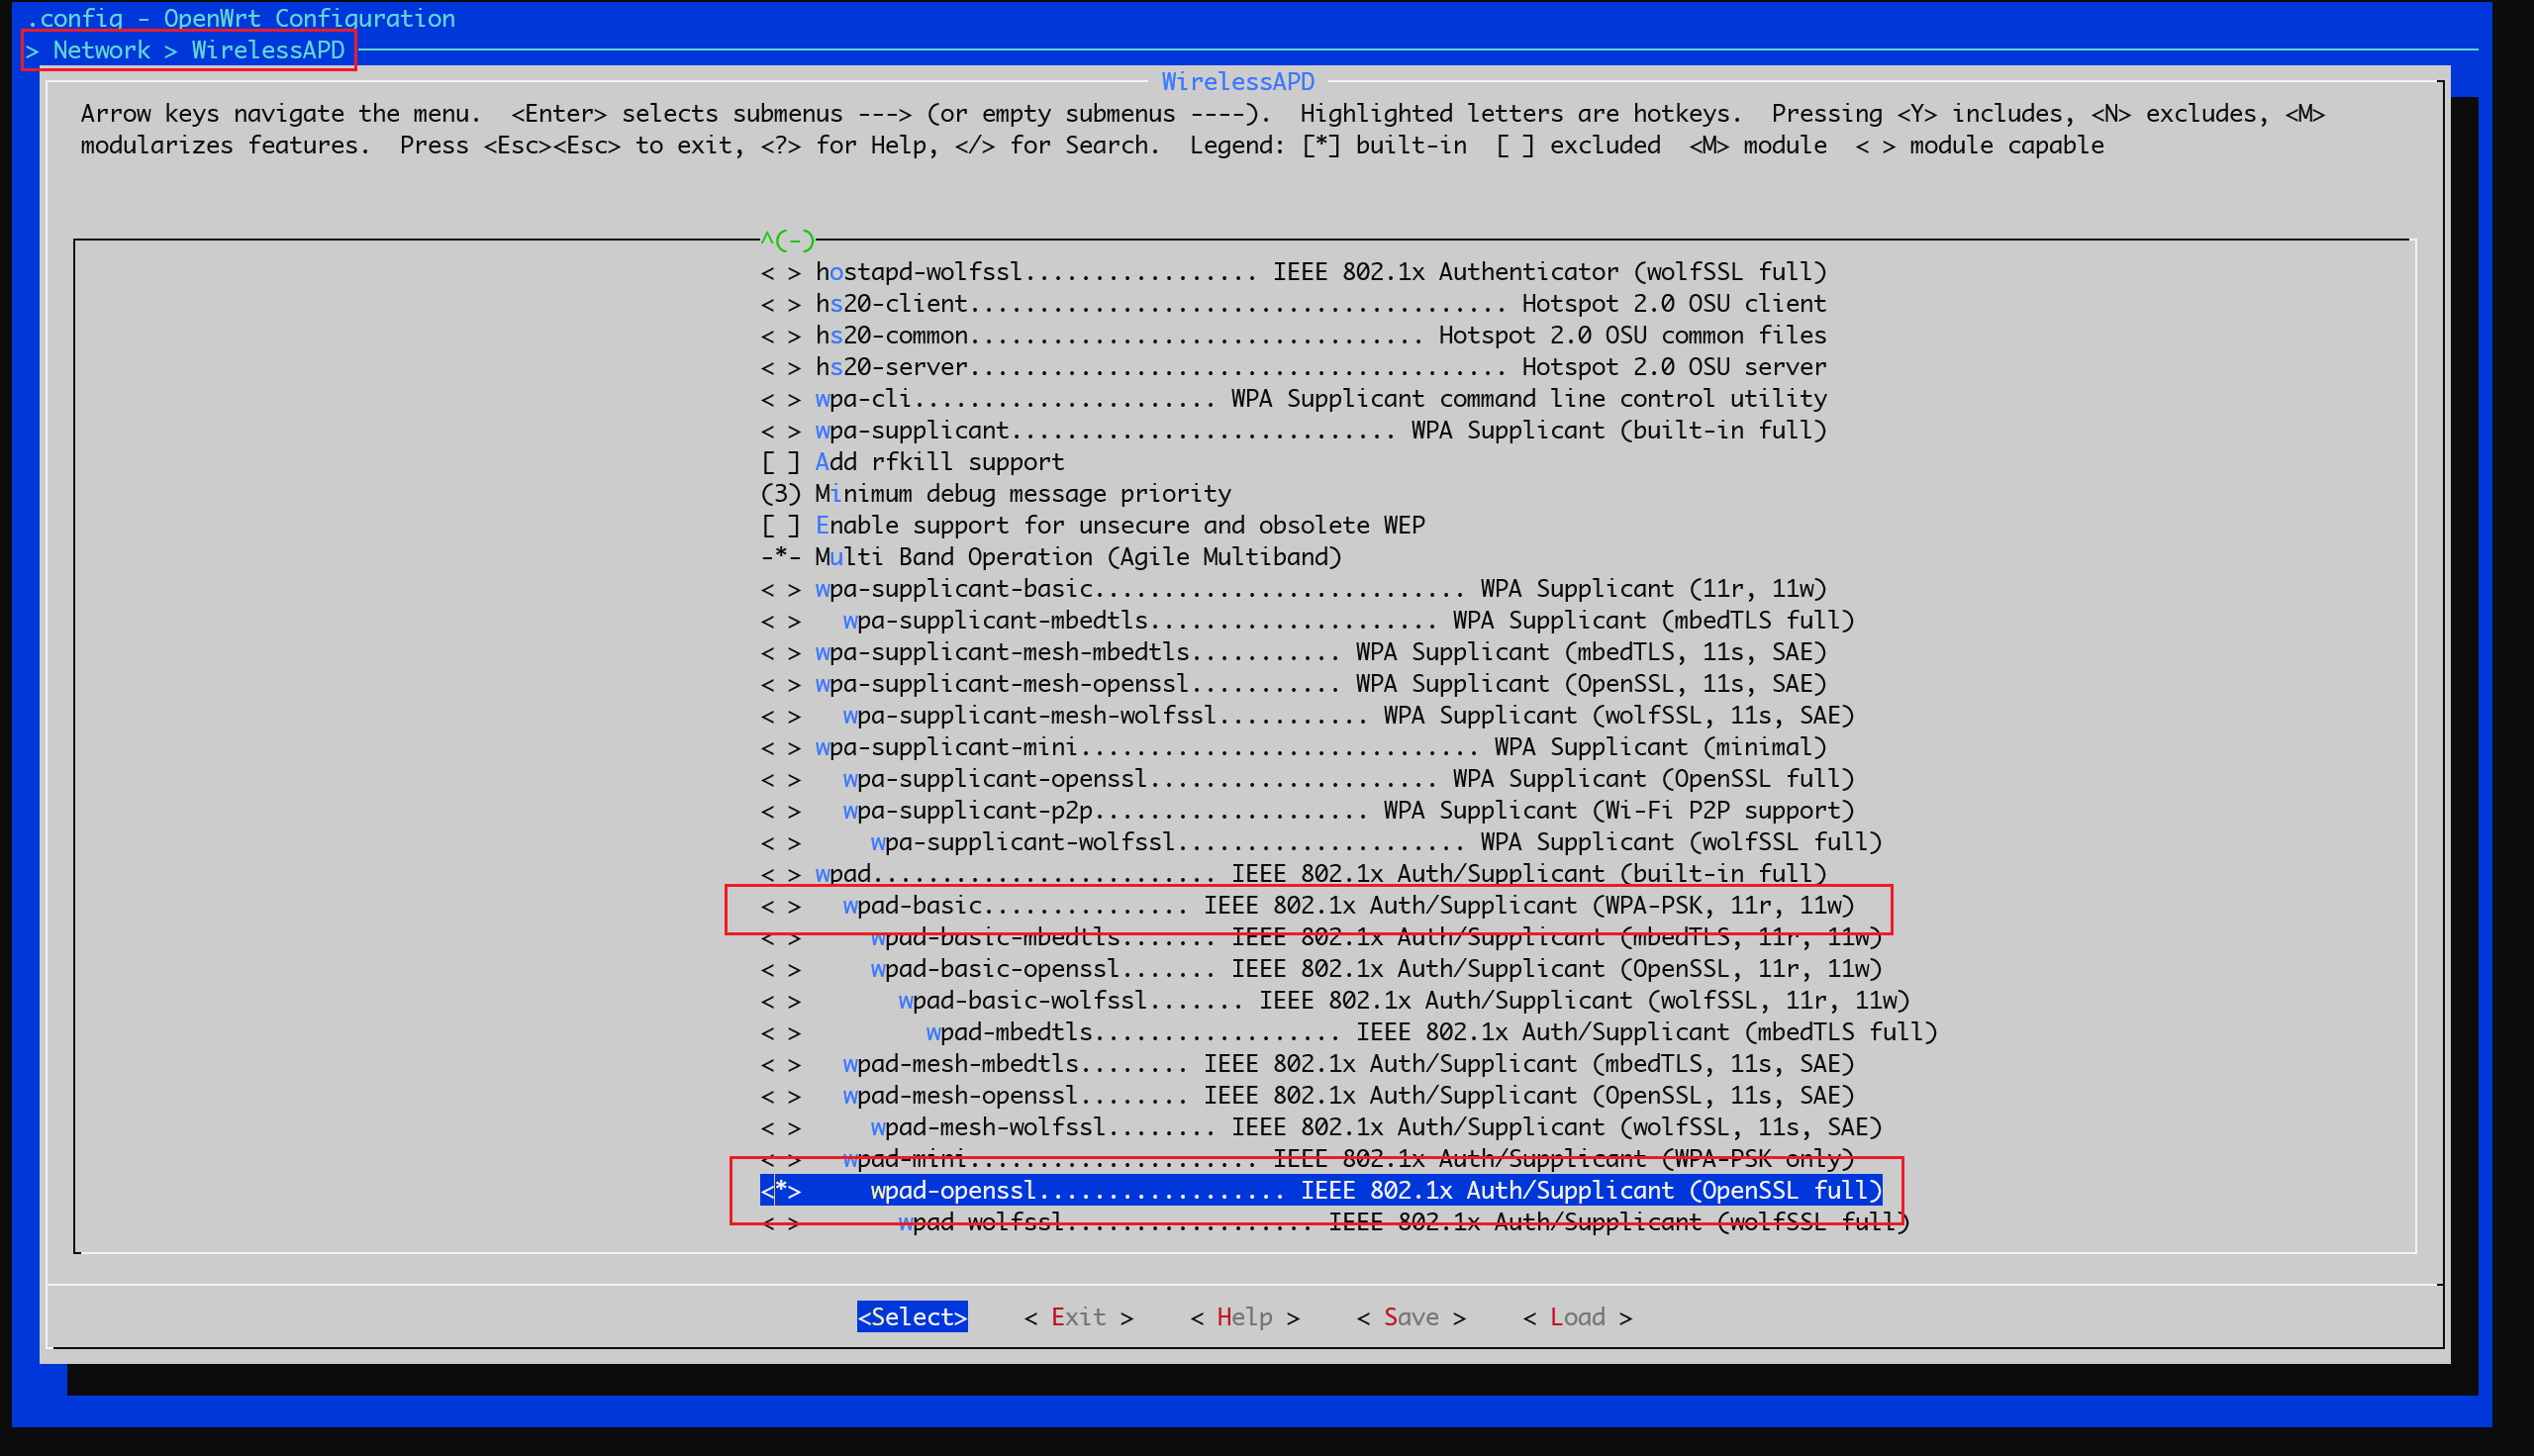Click the Select action button
2534x1456 pixels.
pyautogui.click(x=911, y=1316)
